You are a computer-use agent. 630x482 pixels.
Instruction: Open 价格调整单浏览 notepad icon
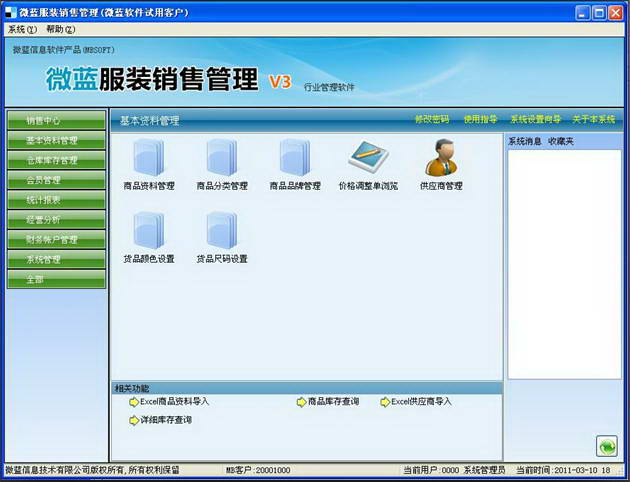368,157
